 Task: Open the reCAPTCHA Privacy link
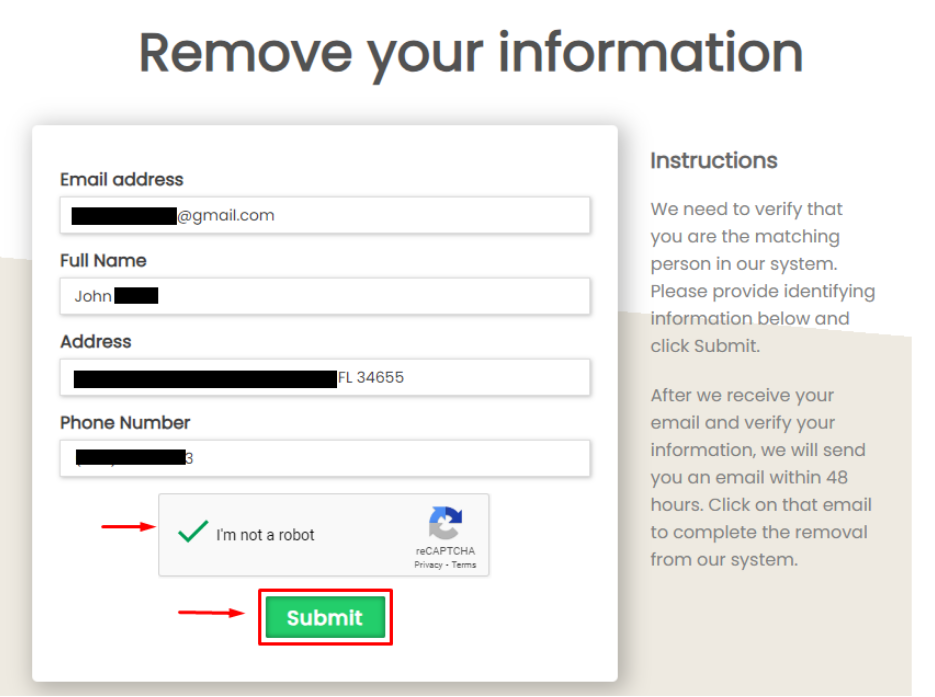[x=428, y=565]
